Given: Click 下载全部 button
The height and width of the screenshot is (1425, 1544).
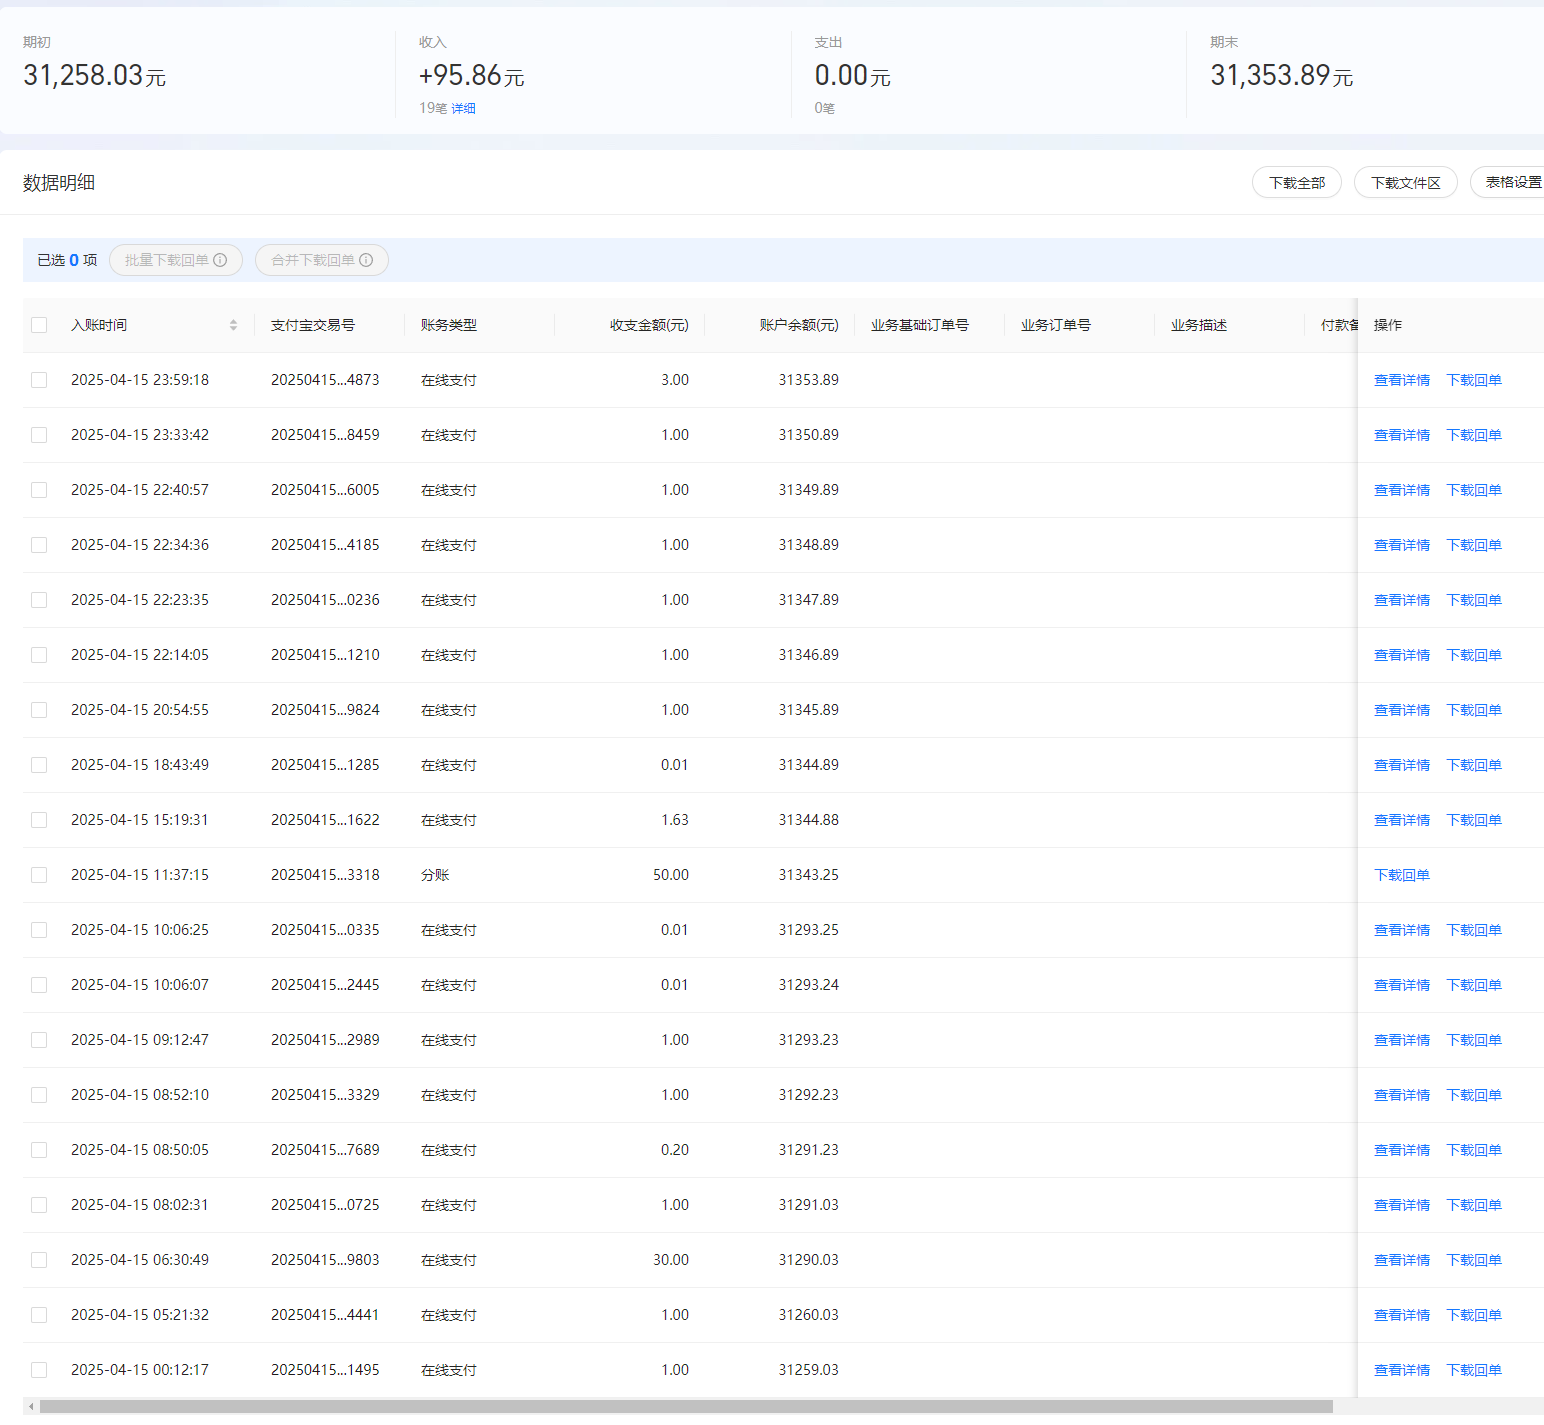Looking at the screenshot, I should 1297,183.
